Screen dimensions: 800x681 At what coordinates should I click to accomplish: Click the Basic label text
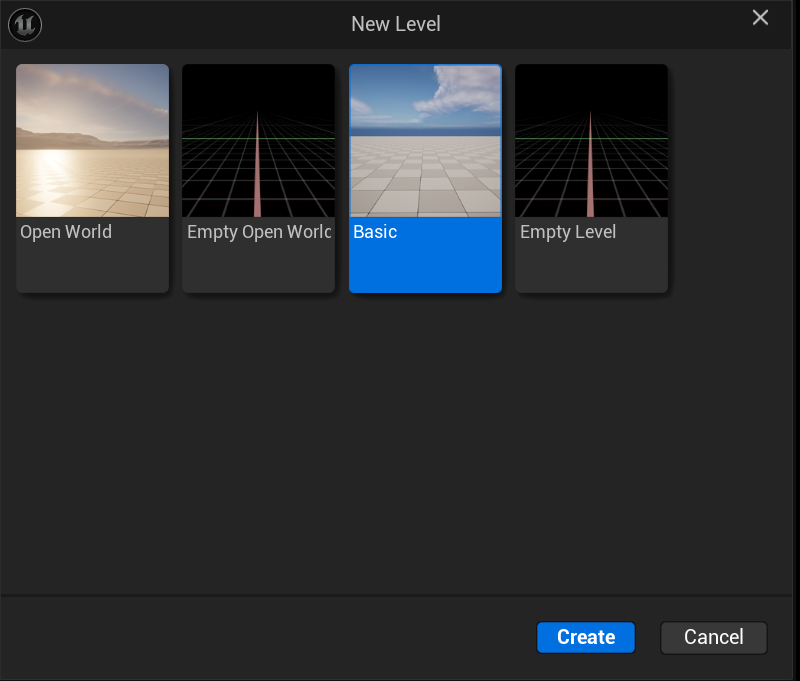pos(375,232)
